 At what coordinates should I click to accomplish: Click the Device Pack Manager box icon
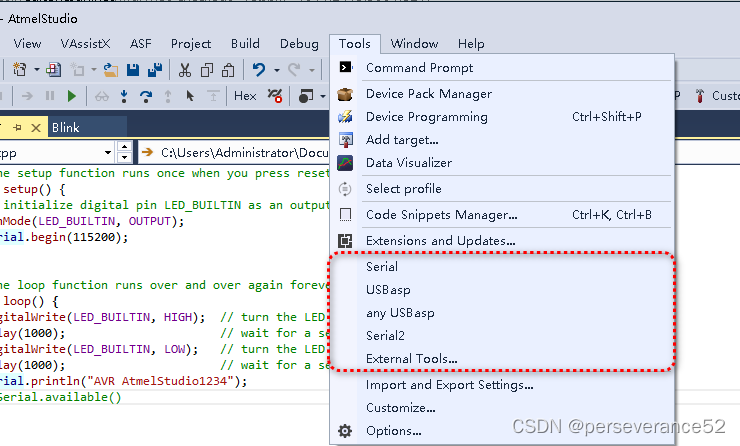(345, 94)
